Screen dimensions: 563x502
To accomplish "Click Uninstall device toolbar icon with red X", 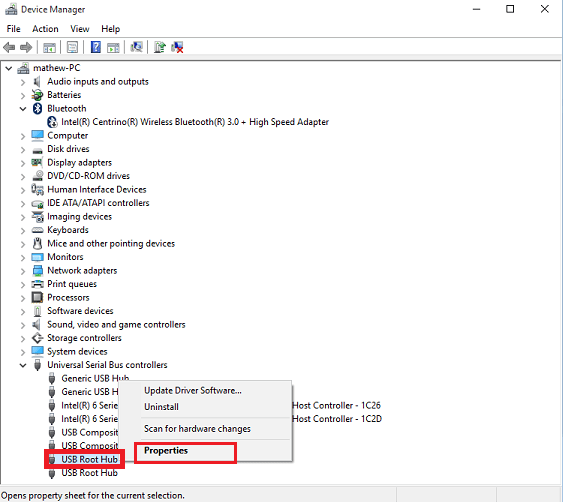I will [x=177, y=47].
